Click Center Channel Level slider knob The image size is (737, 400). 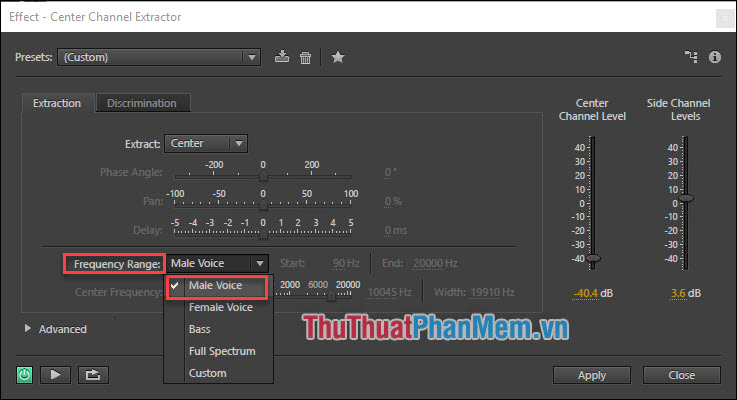[x=593, y=258]
